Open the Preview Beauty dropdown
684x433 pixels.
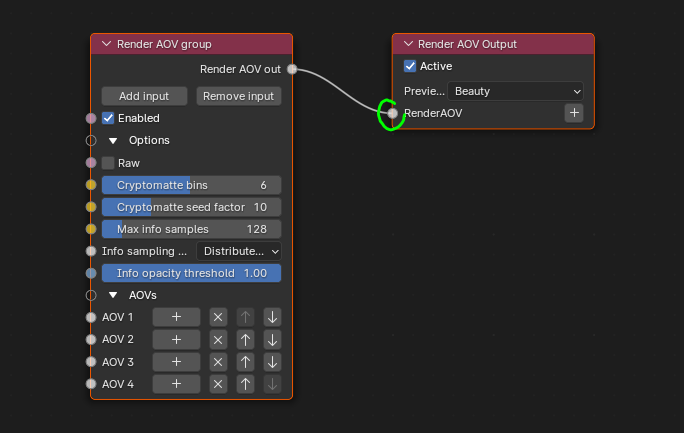[515, 91]
